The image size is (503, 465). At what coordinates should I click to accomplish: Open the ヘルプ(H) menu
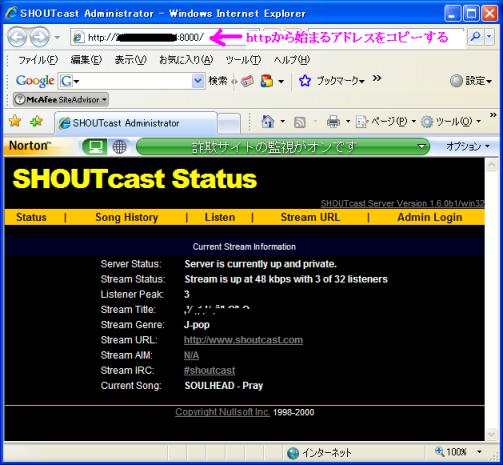[292, 60]
